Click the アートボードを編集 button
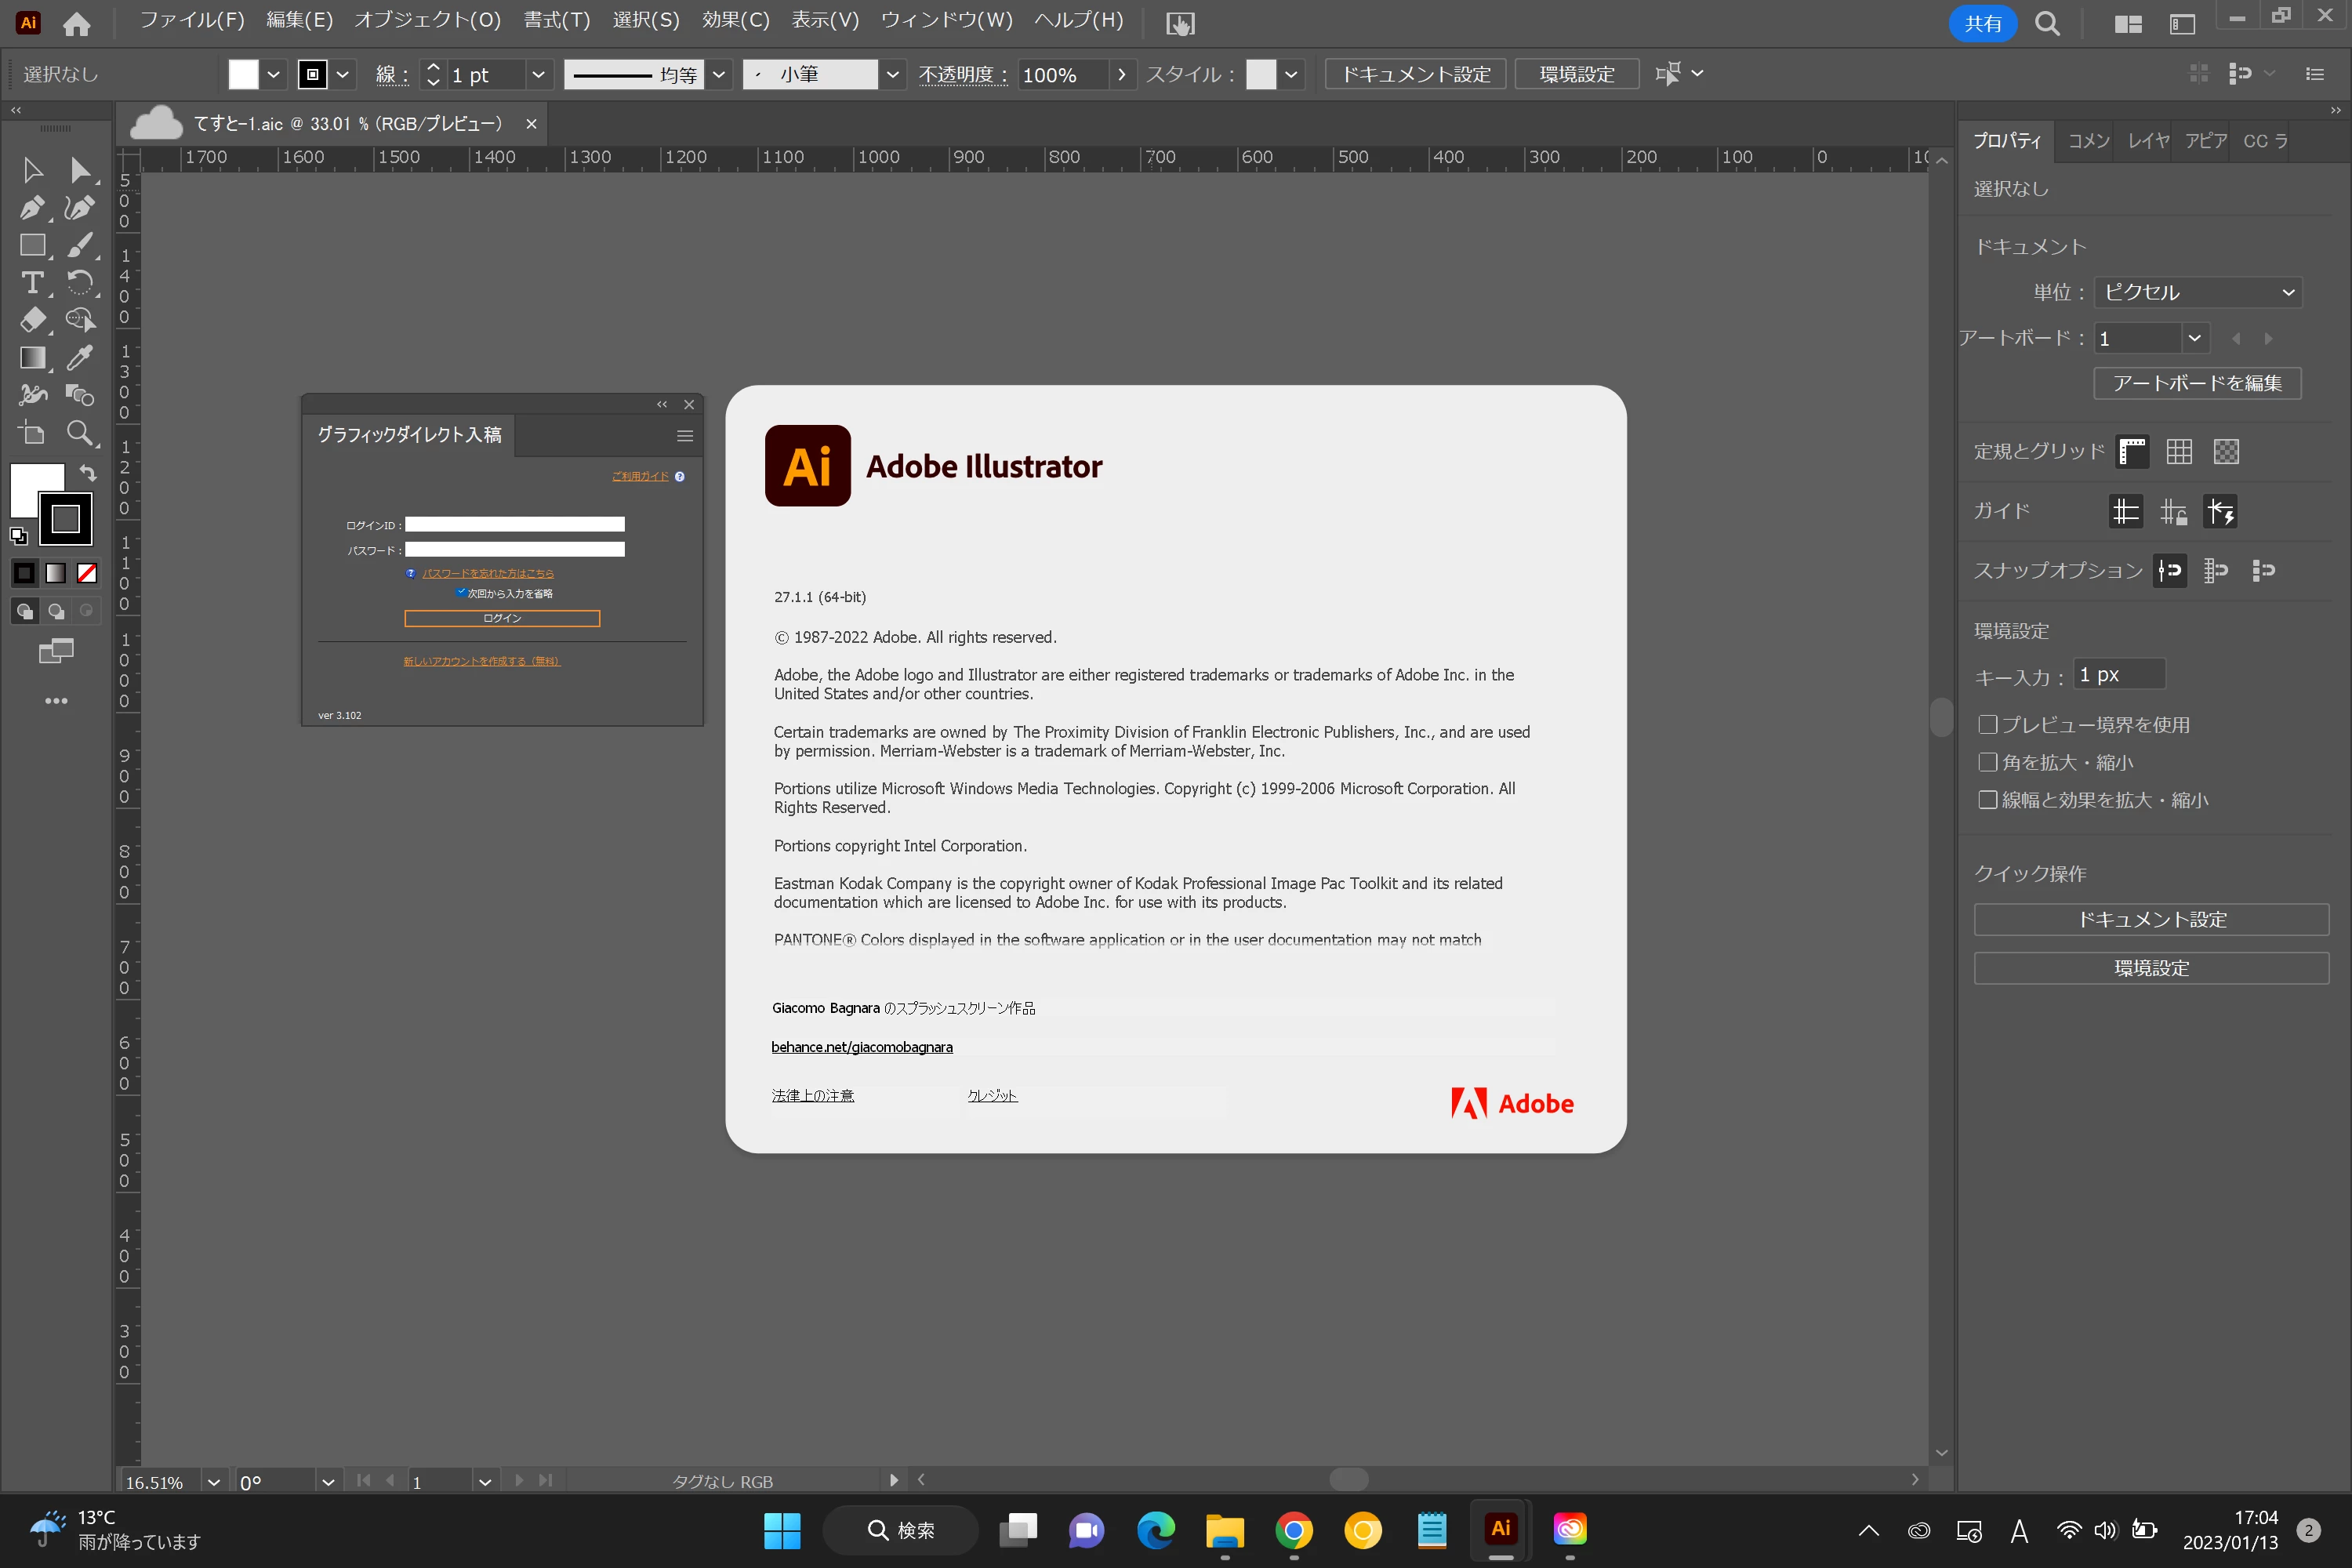This screenshot has height=1568, width=2352. [2197, 383]
